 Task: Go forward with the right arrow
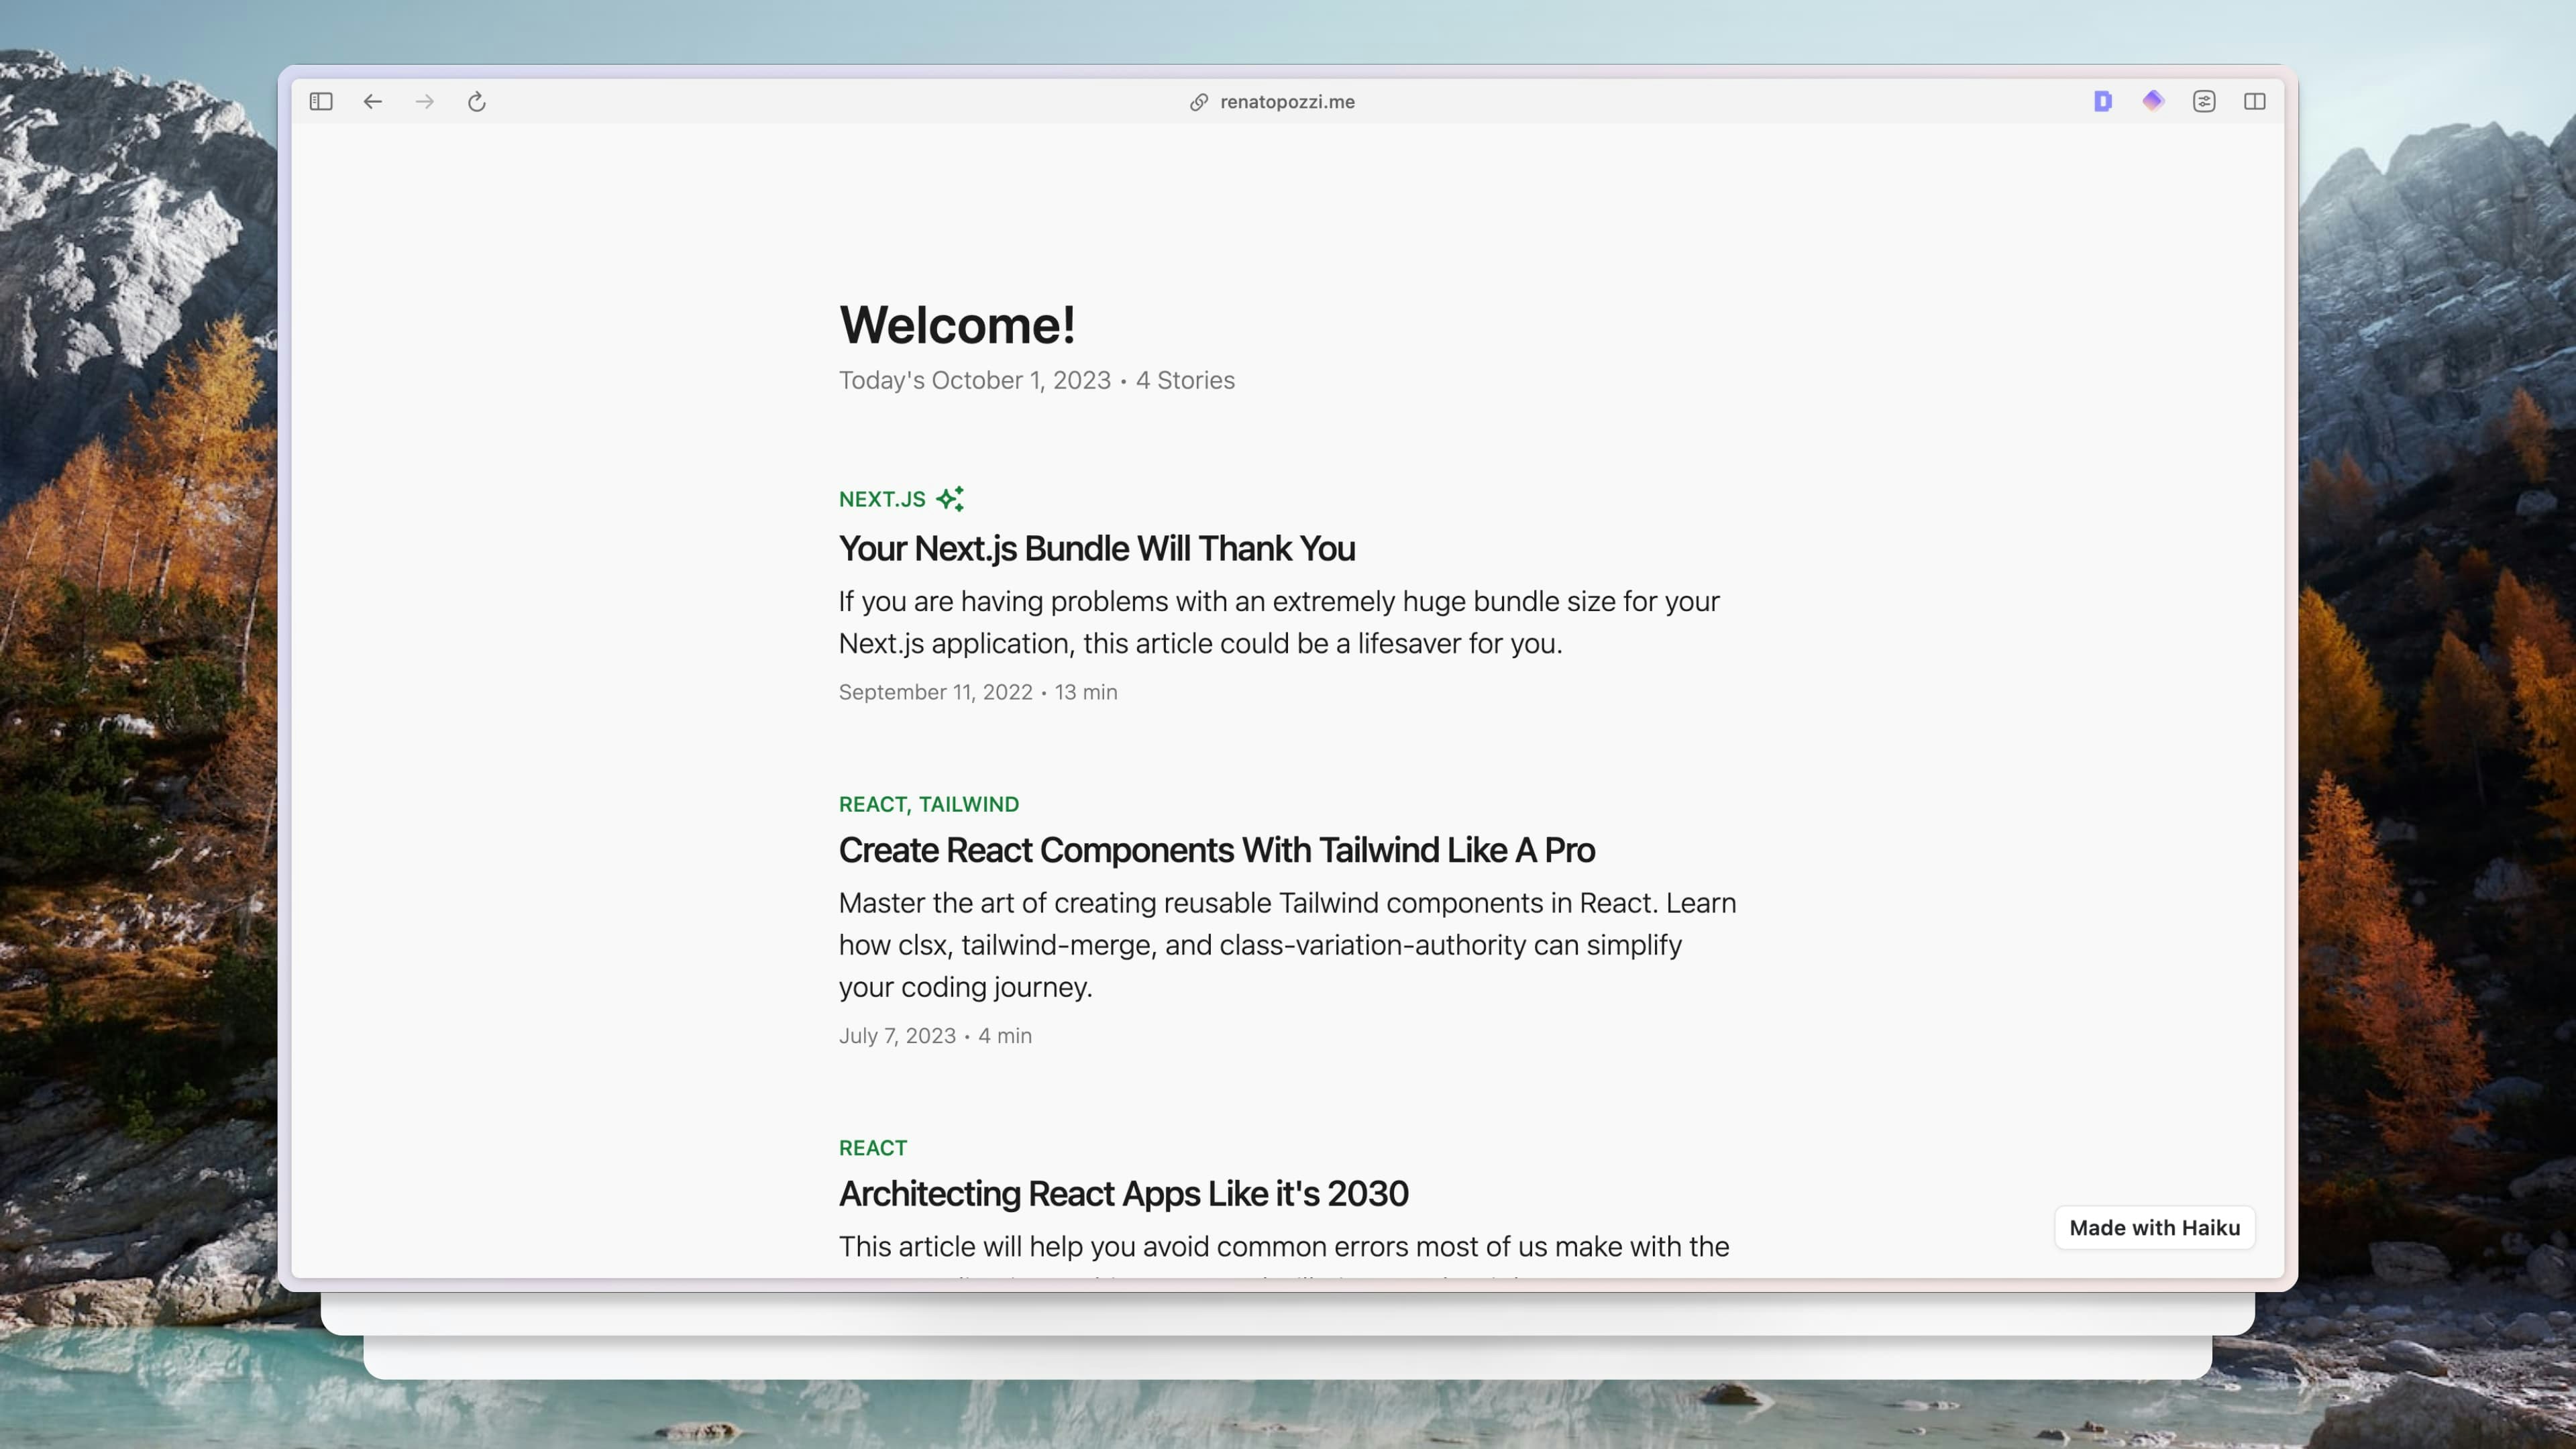(425, 101)
